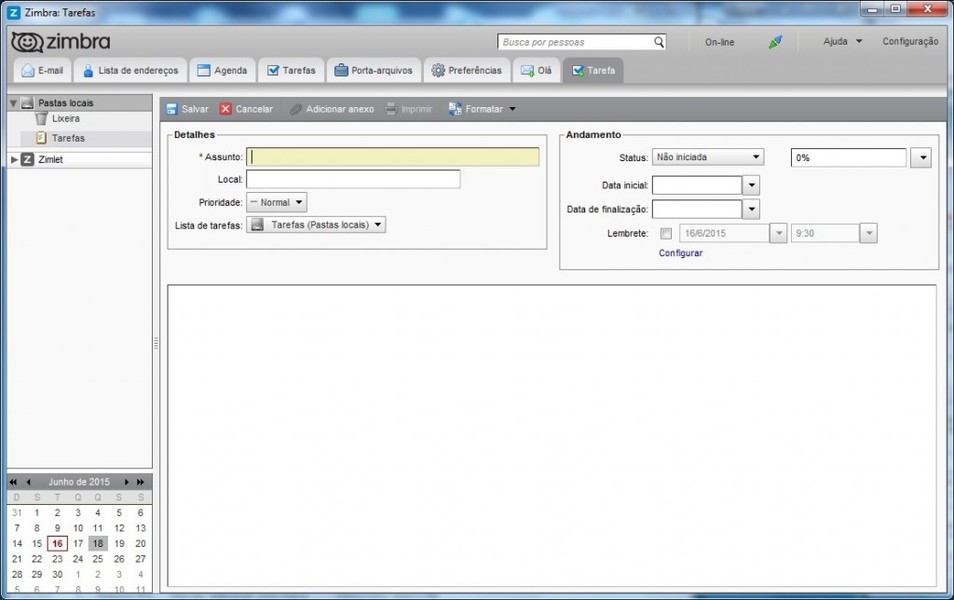Select day 13 in mini calendar
Screen dimensions: 954x600
pos(141,528)
